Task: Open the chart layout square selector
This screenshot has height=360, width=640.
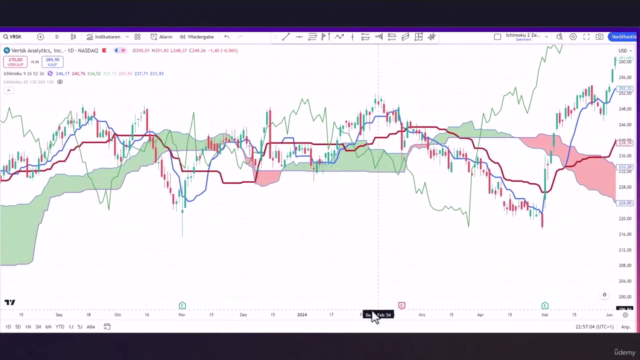Action: tap(498, 37)
